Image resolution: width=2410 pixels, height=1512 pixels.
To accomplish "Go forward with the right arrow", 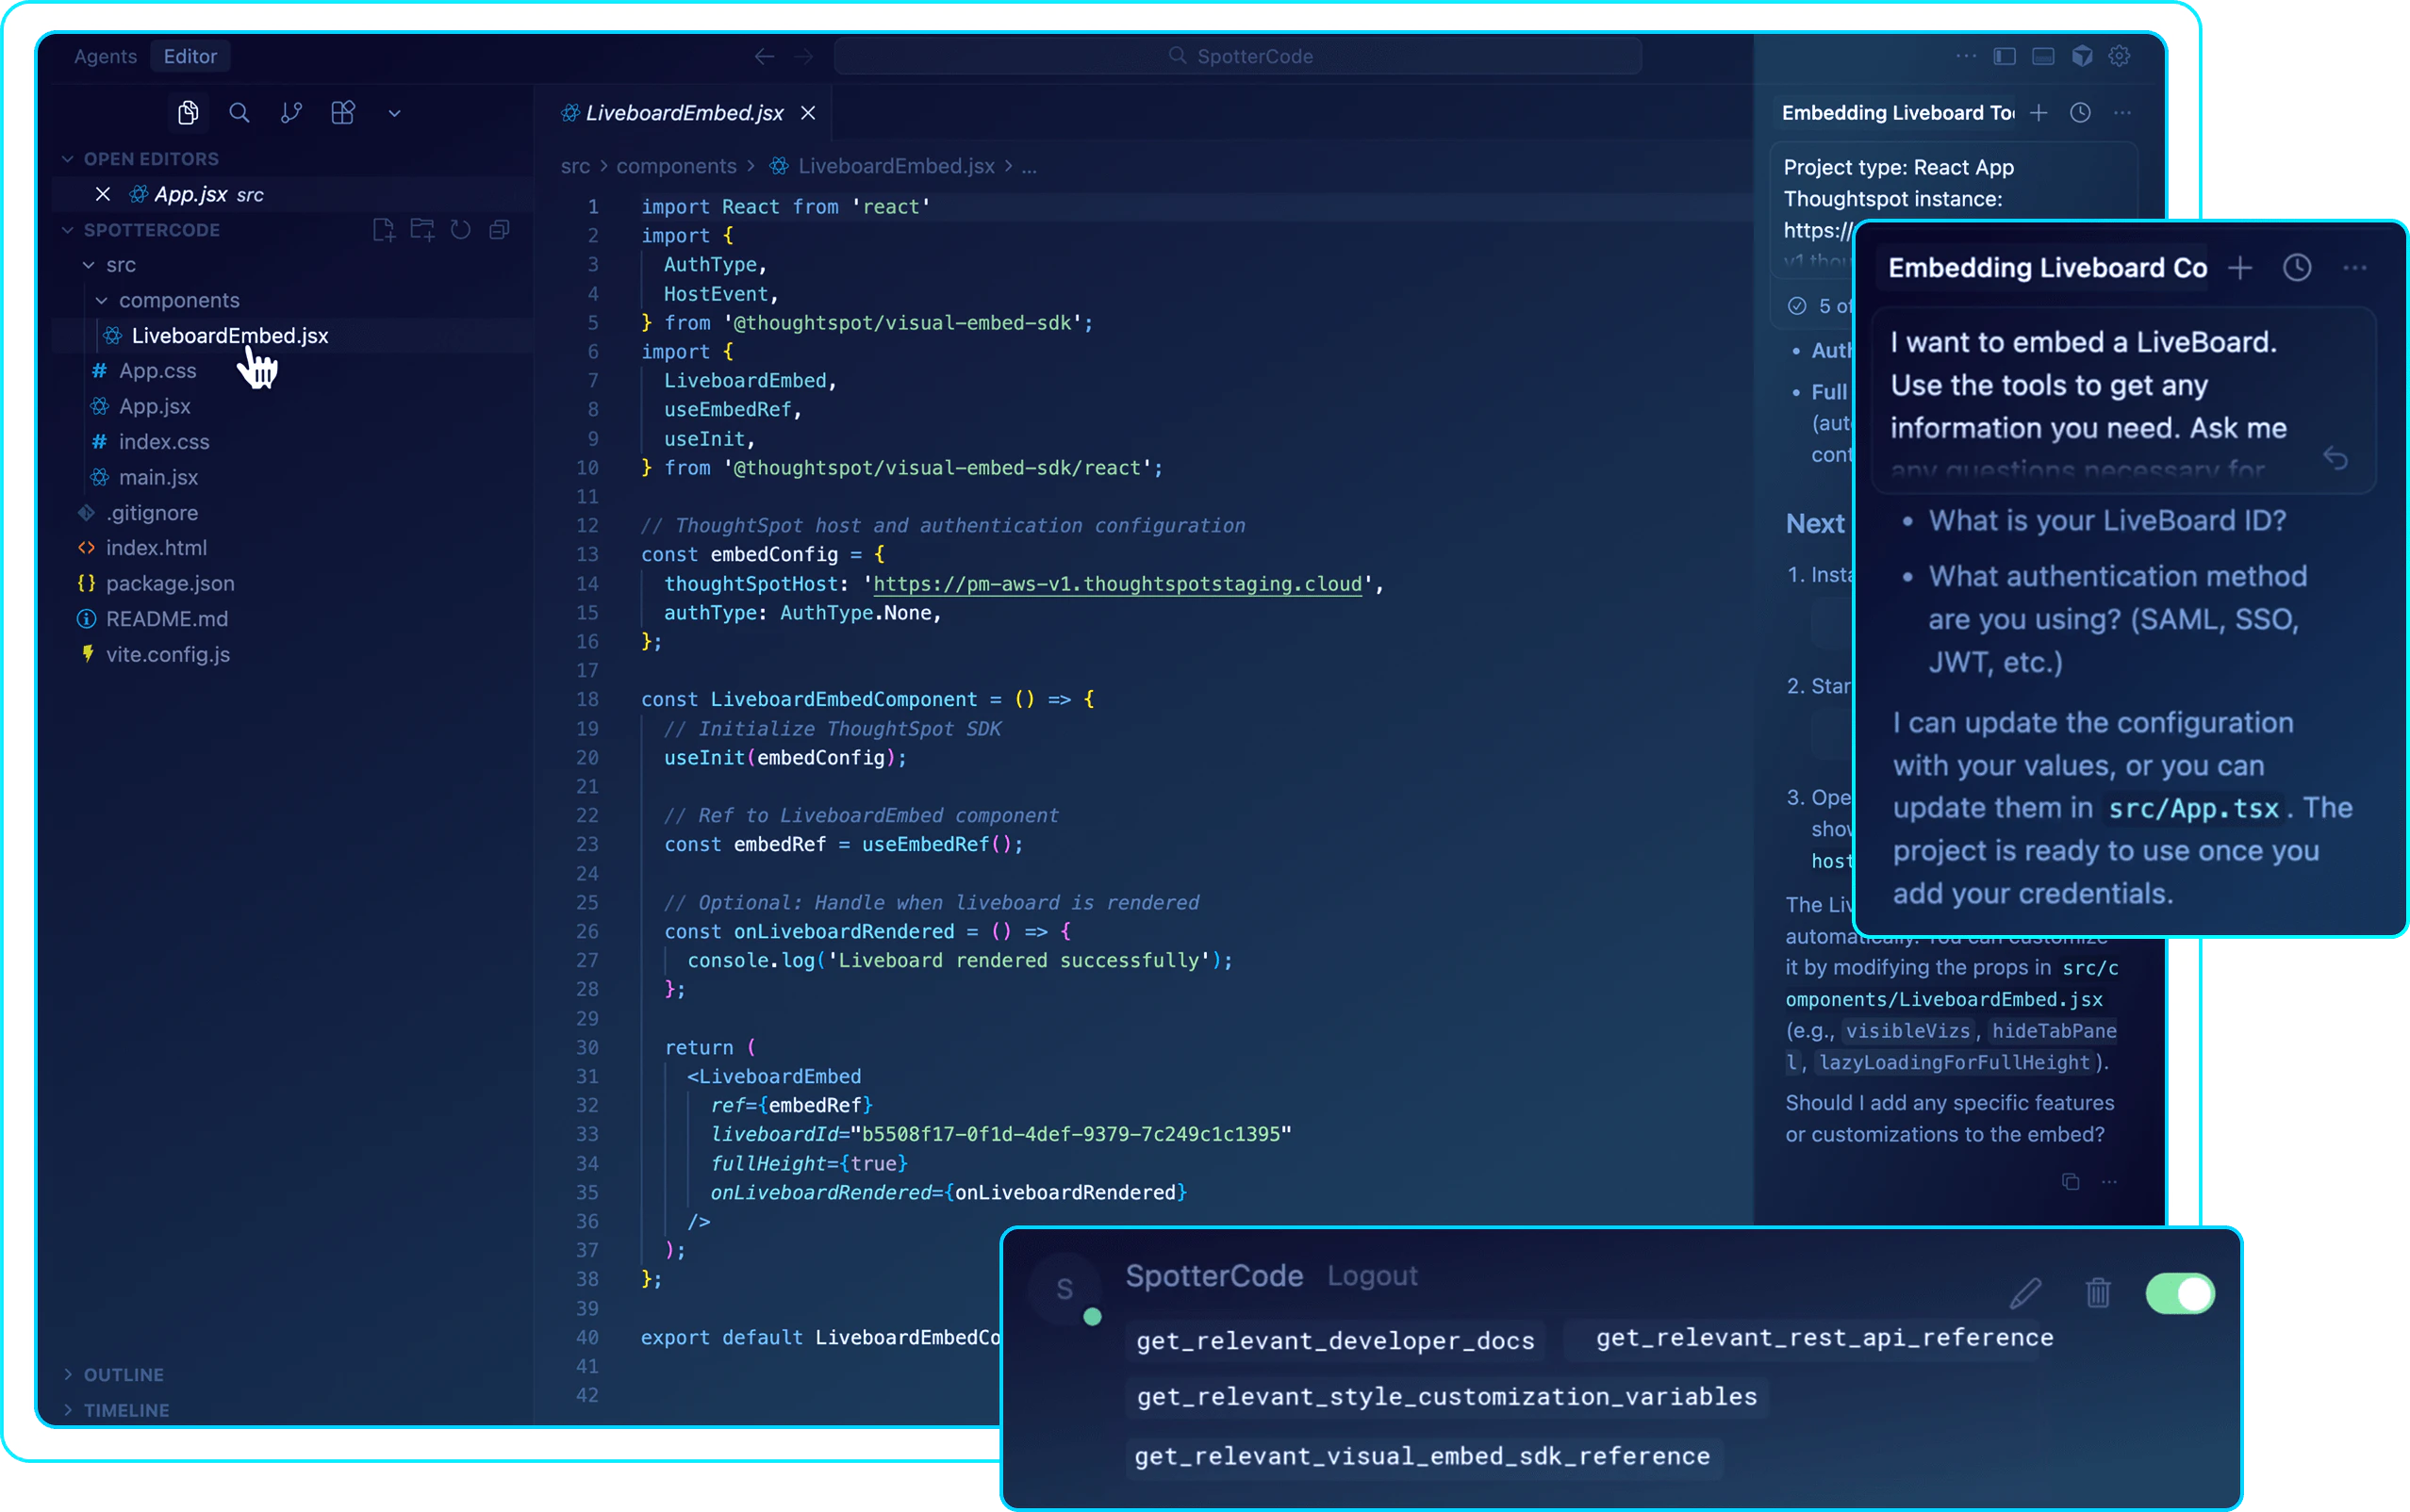I will [804, 56].
